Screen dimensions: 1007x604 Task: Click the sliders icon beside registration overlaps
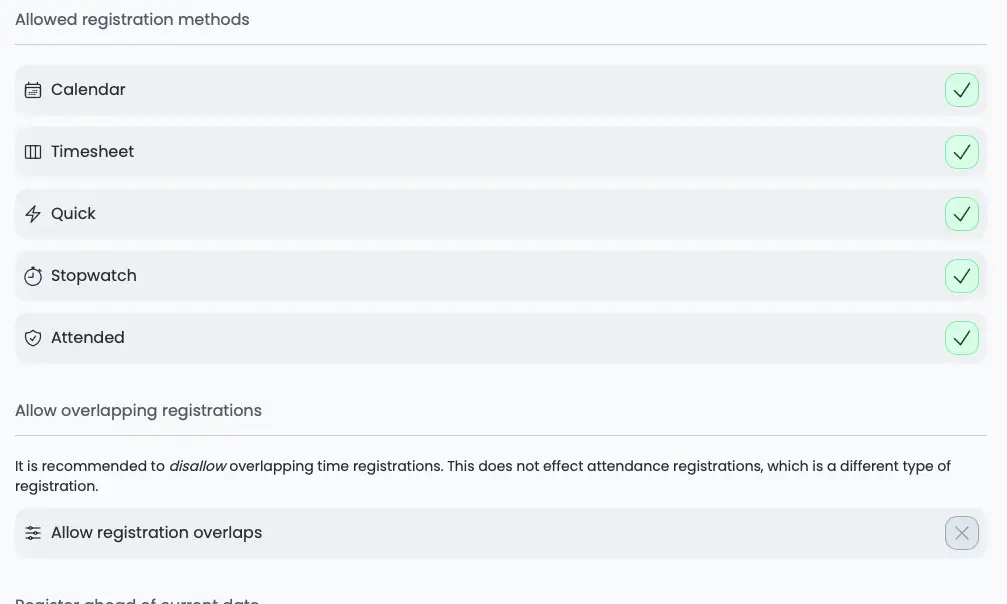[x=33, y=533]
